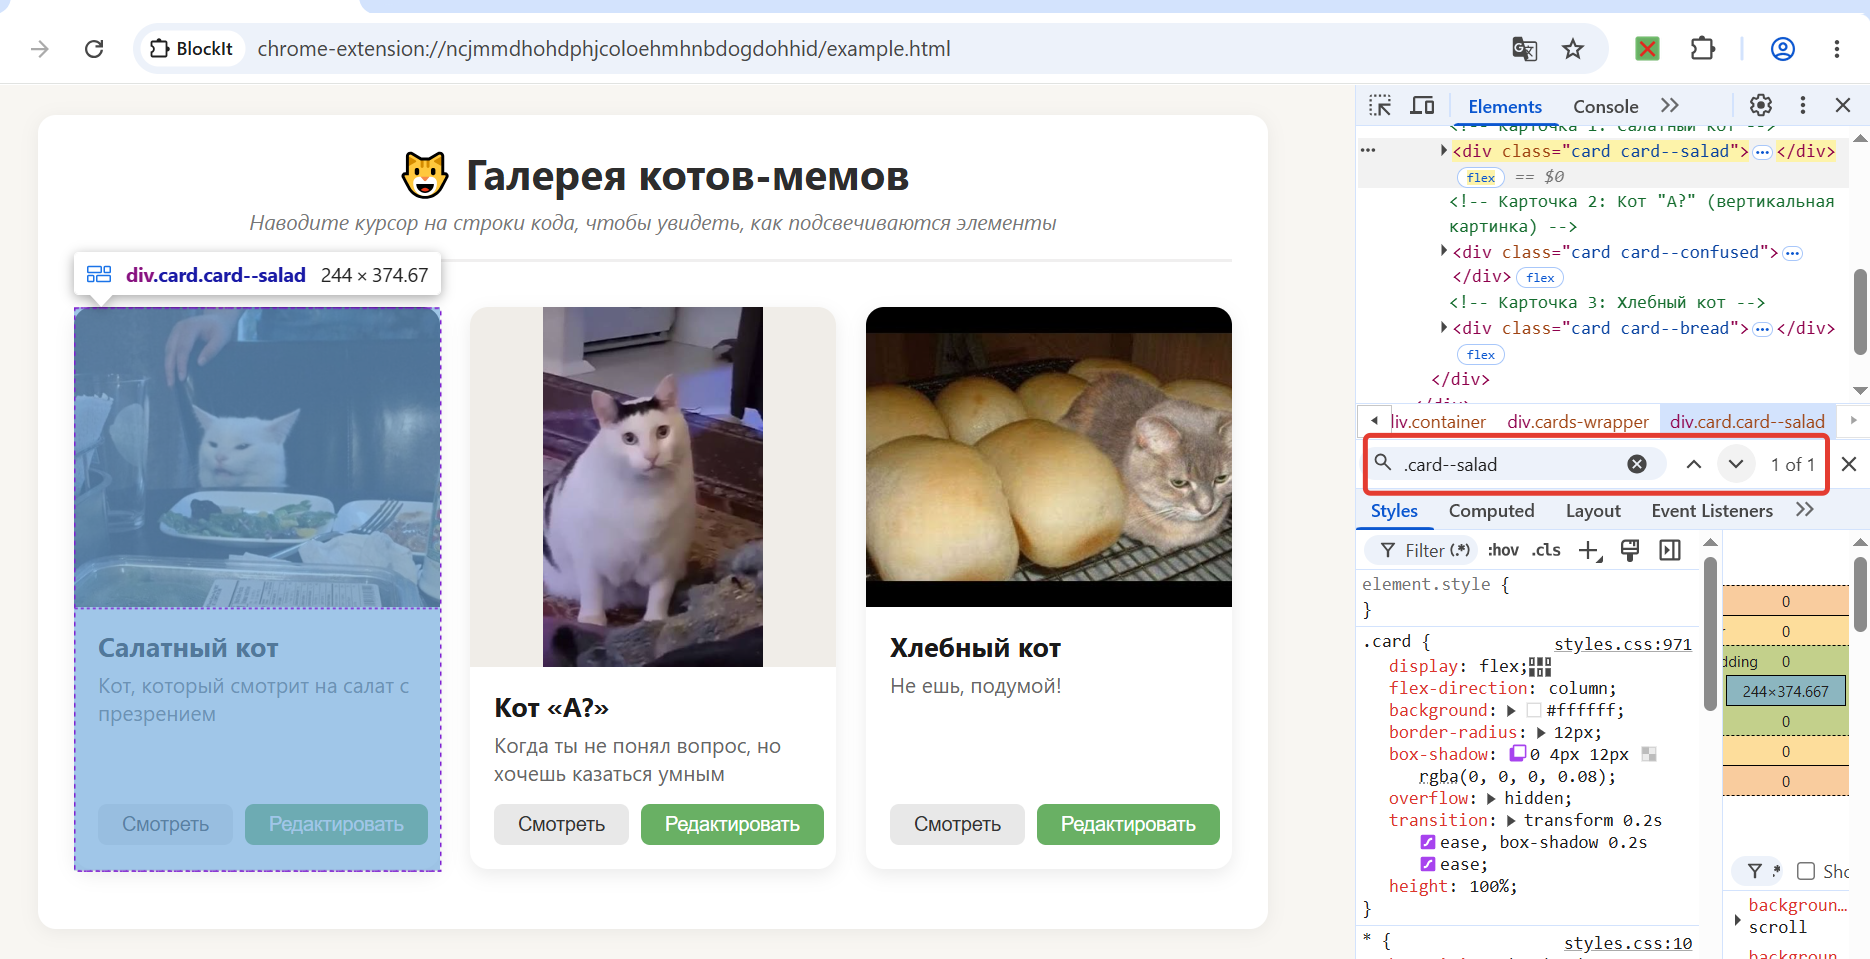Screen dimensions: 1870x959
Task: Expand the border-radius shorthand triangle
Action: [x=1541, y=733]
